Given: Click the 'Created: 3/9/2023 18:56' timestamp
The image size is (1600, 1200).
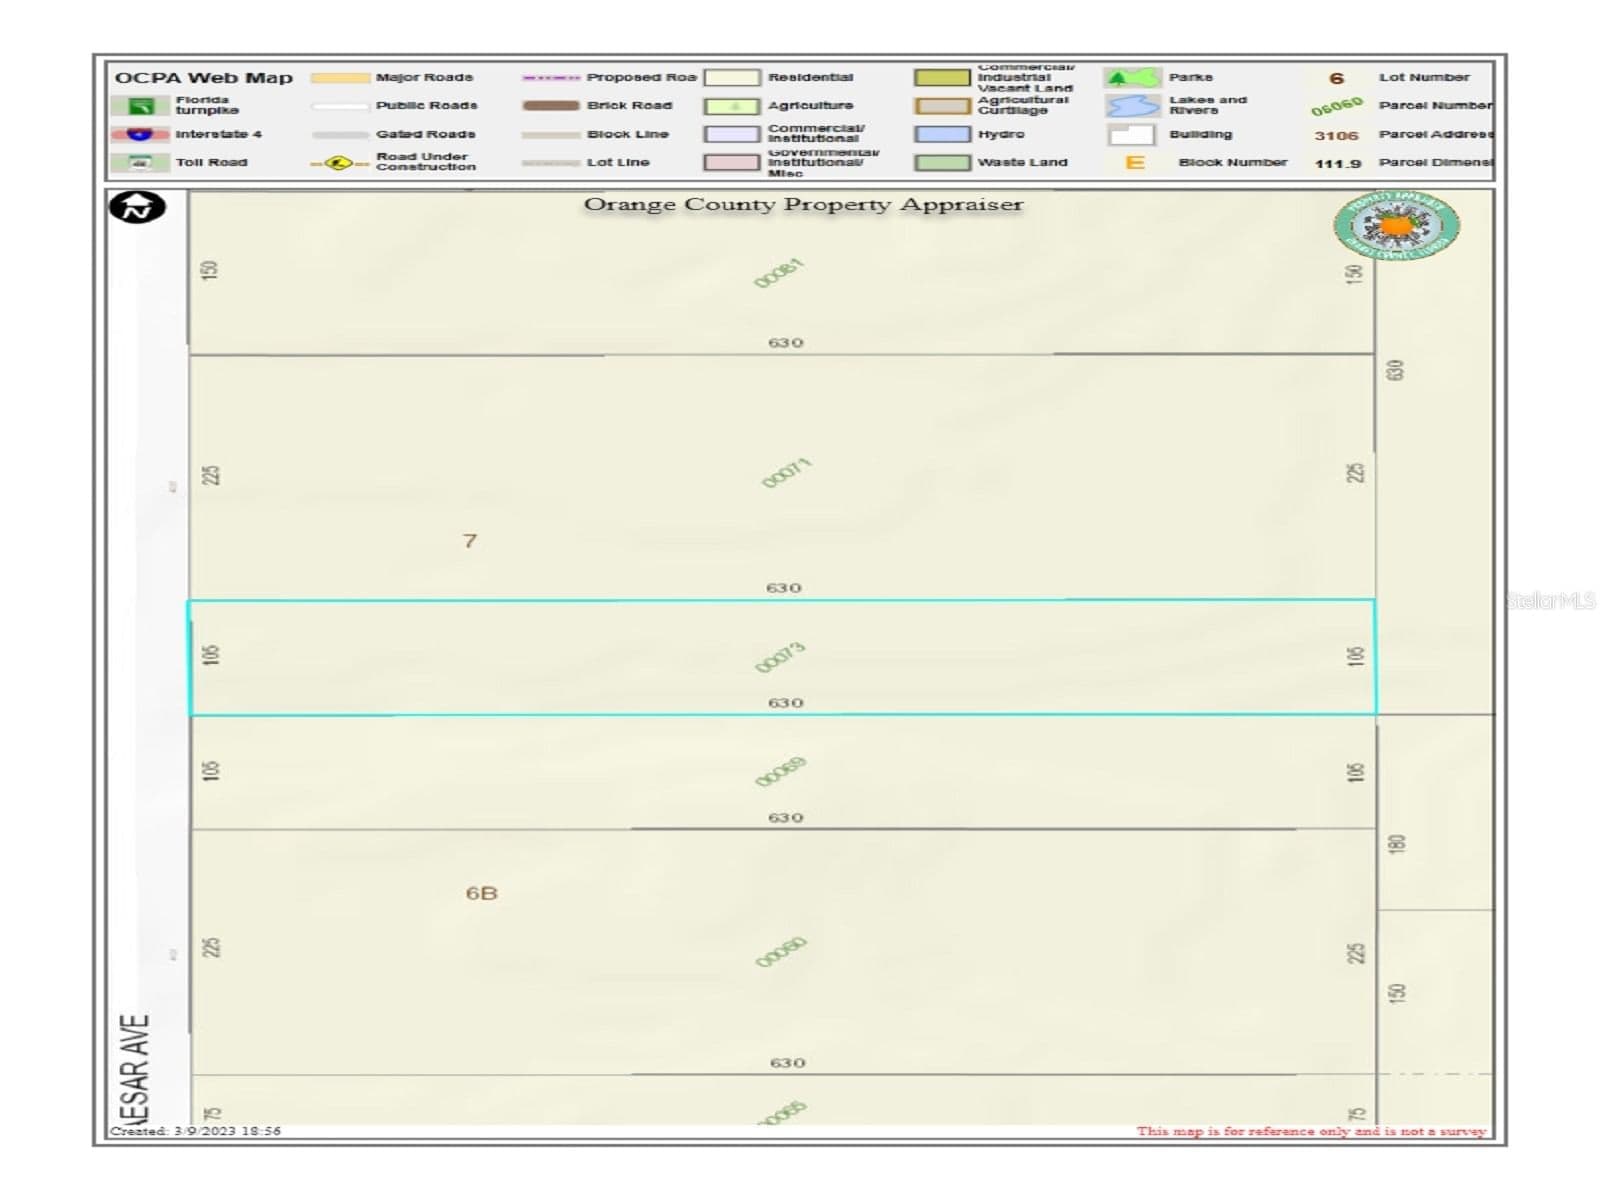Looking at the screenshot, I should pyautogui.click(x=196, y=1131).
